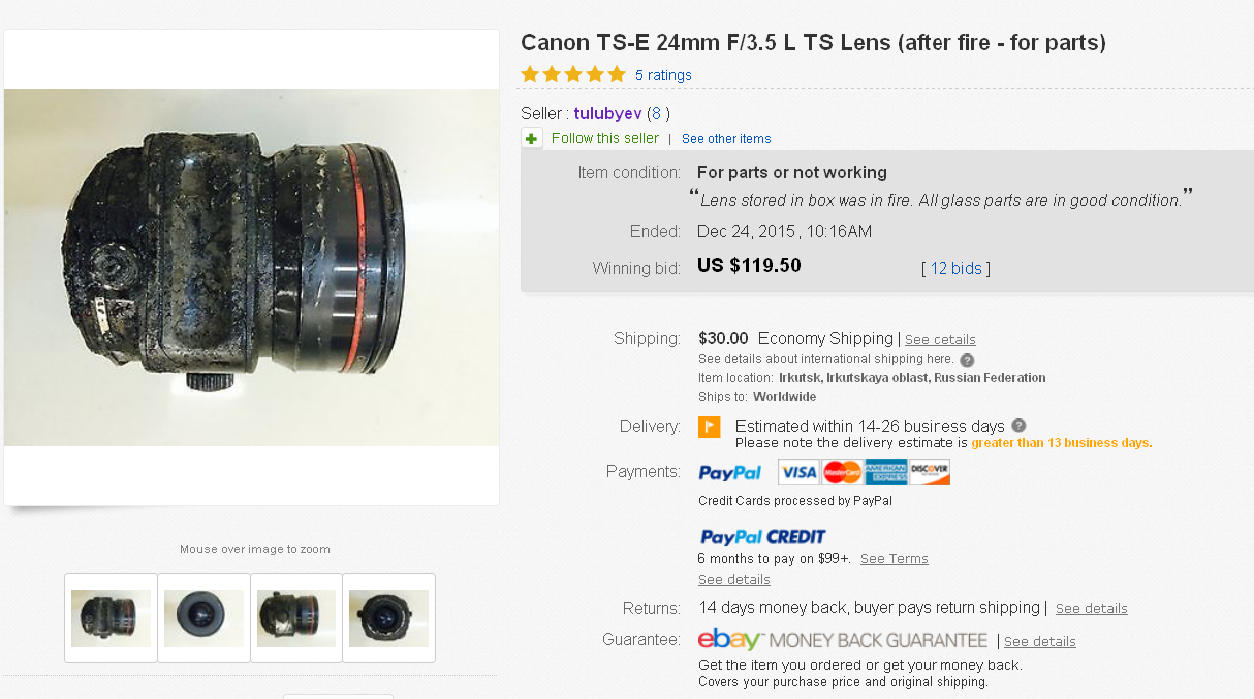Click the Visa card icon

tap(799, 472)
